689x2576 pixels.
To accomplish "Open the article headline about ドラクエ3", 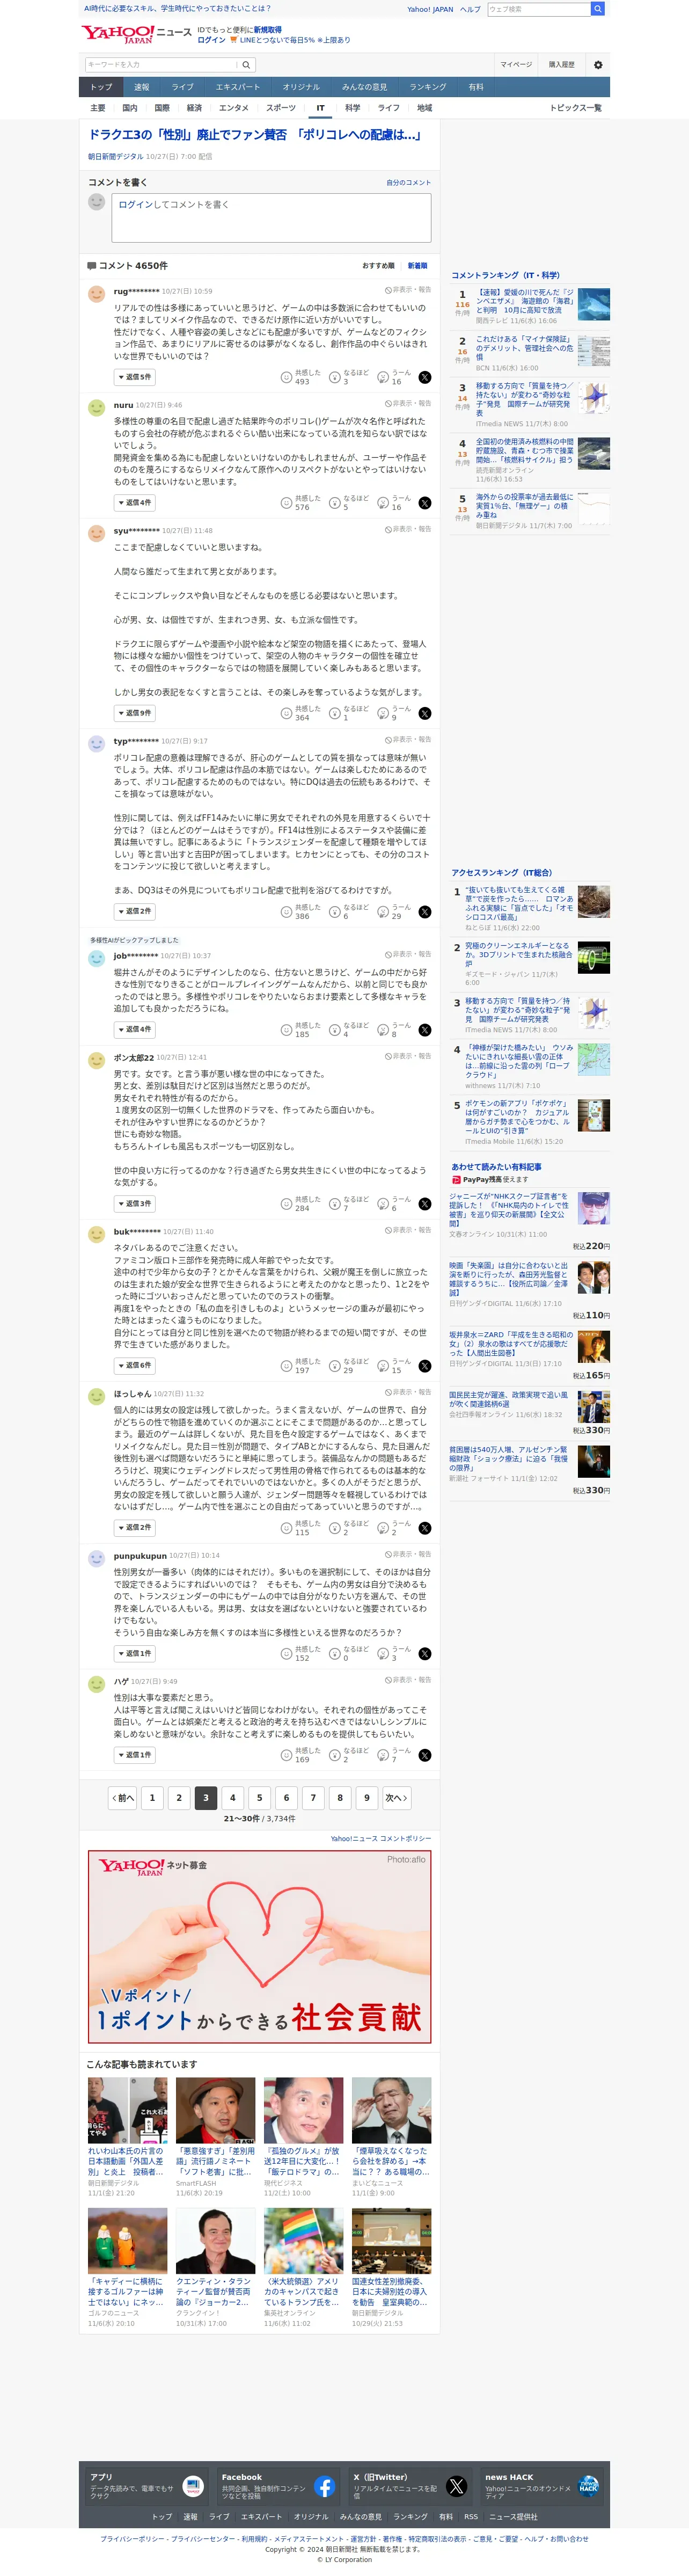I will click(255, 135).
